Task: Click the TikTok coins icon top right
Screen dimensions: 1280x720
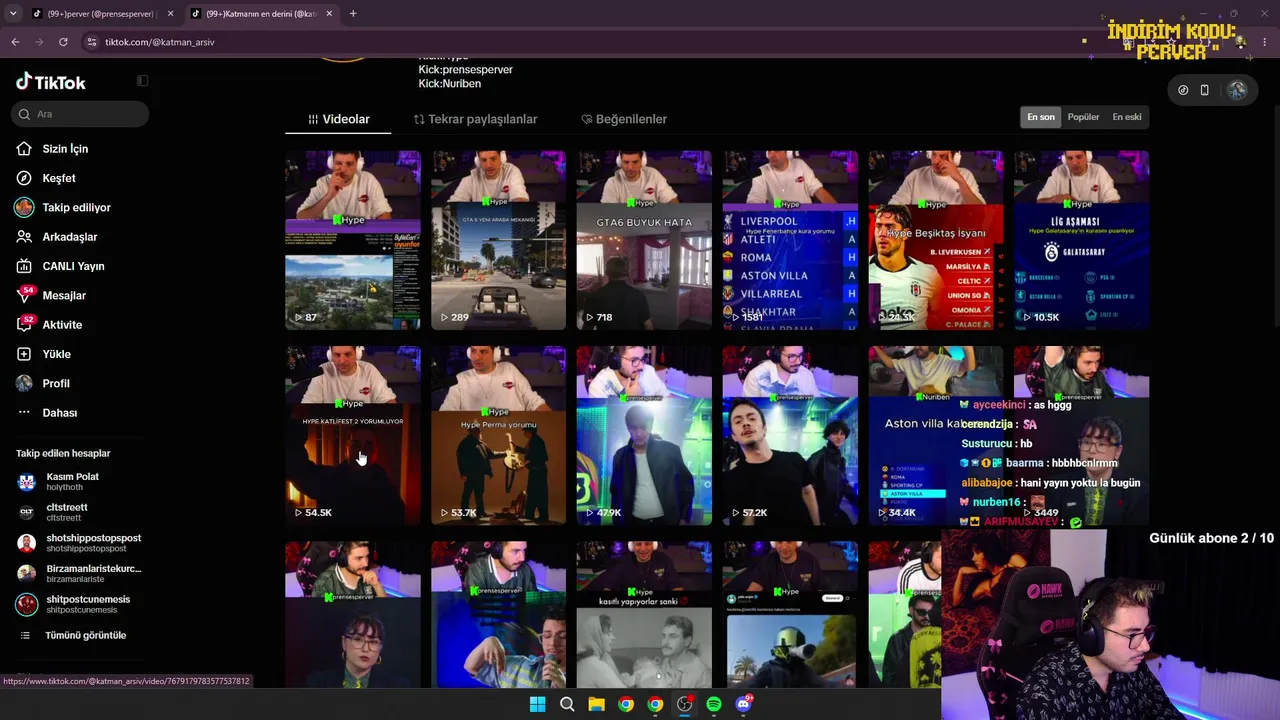Action: [x=1183, y=90]
